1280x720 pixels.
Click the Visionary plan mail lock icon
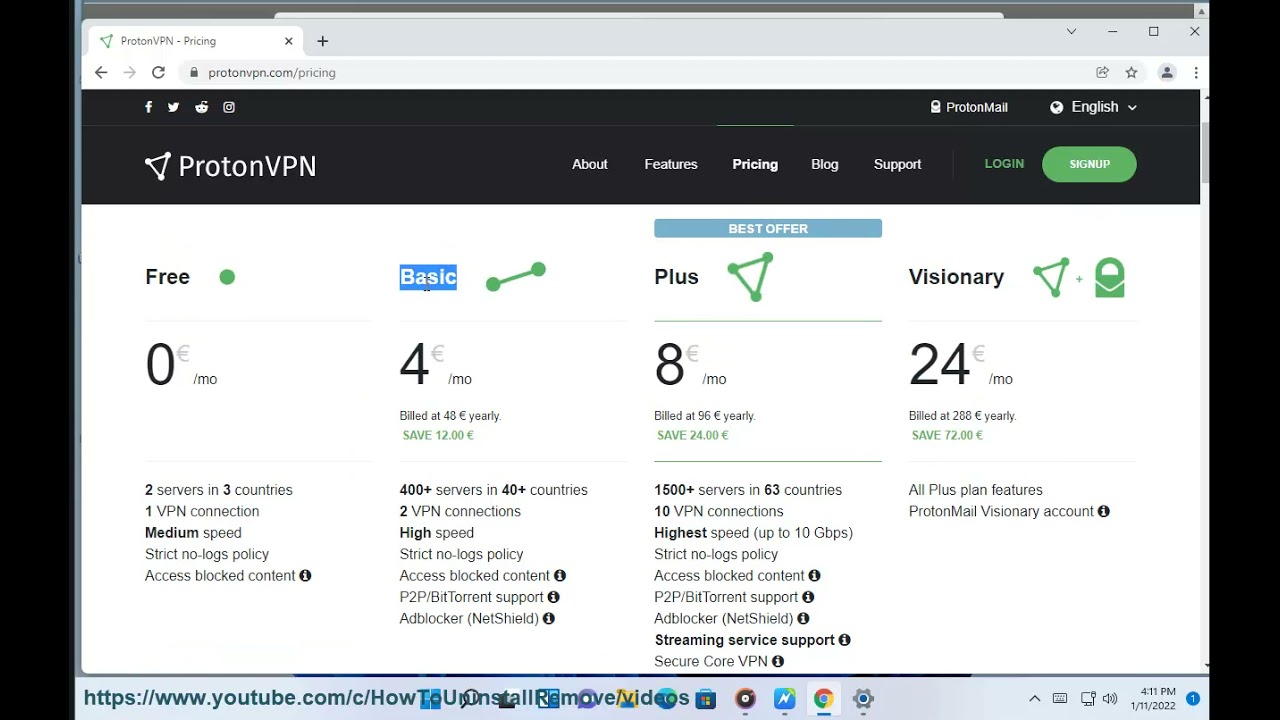tap(1110, 277)
